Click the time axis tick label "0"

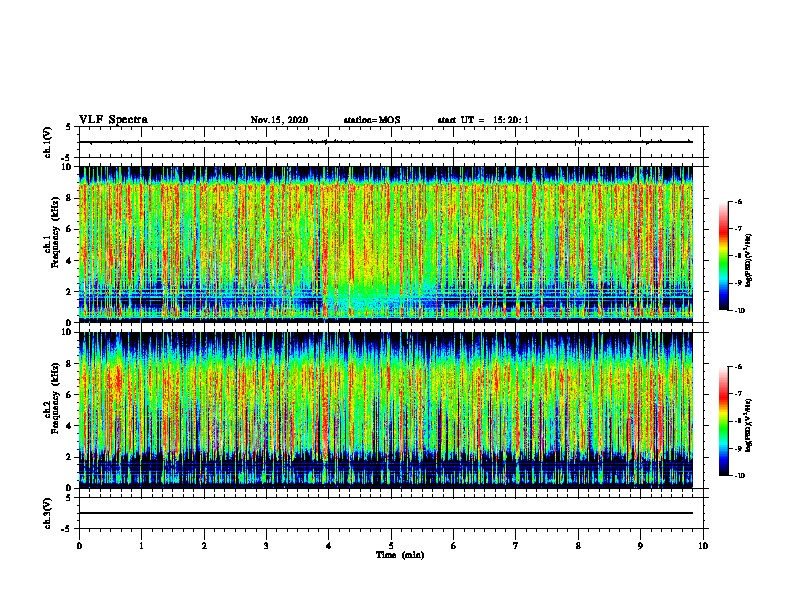coord(79,546)
